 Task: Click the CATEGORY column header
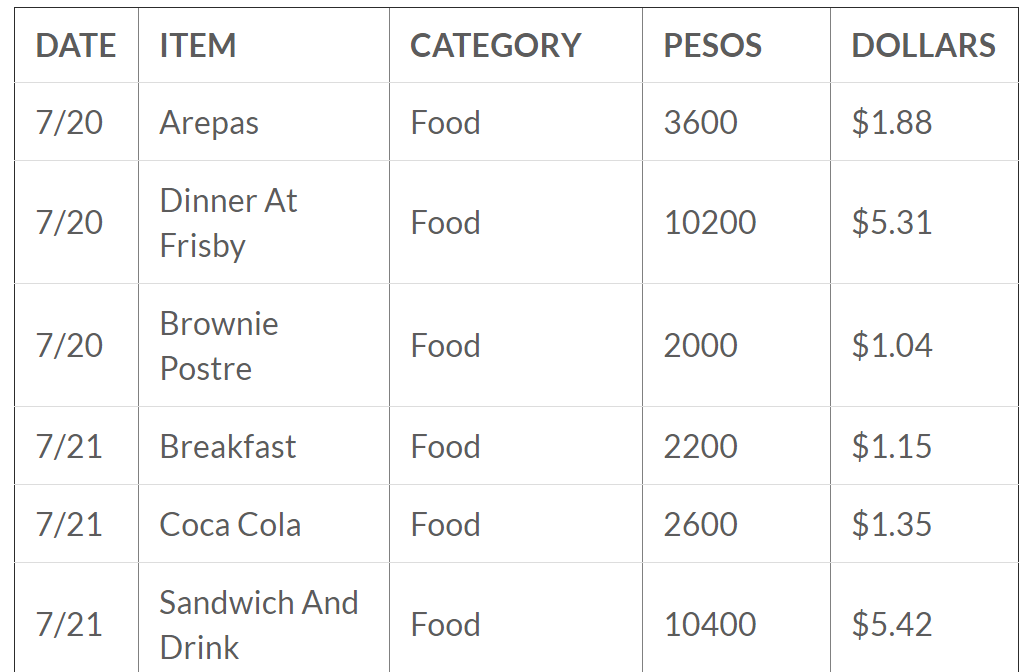click(x=495, y=46)
